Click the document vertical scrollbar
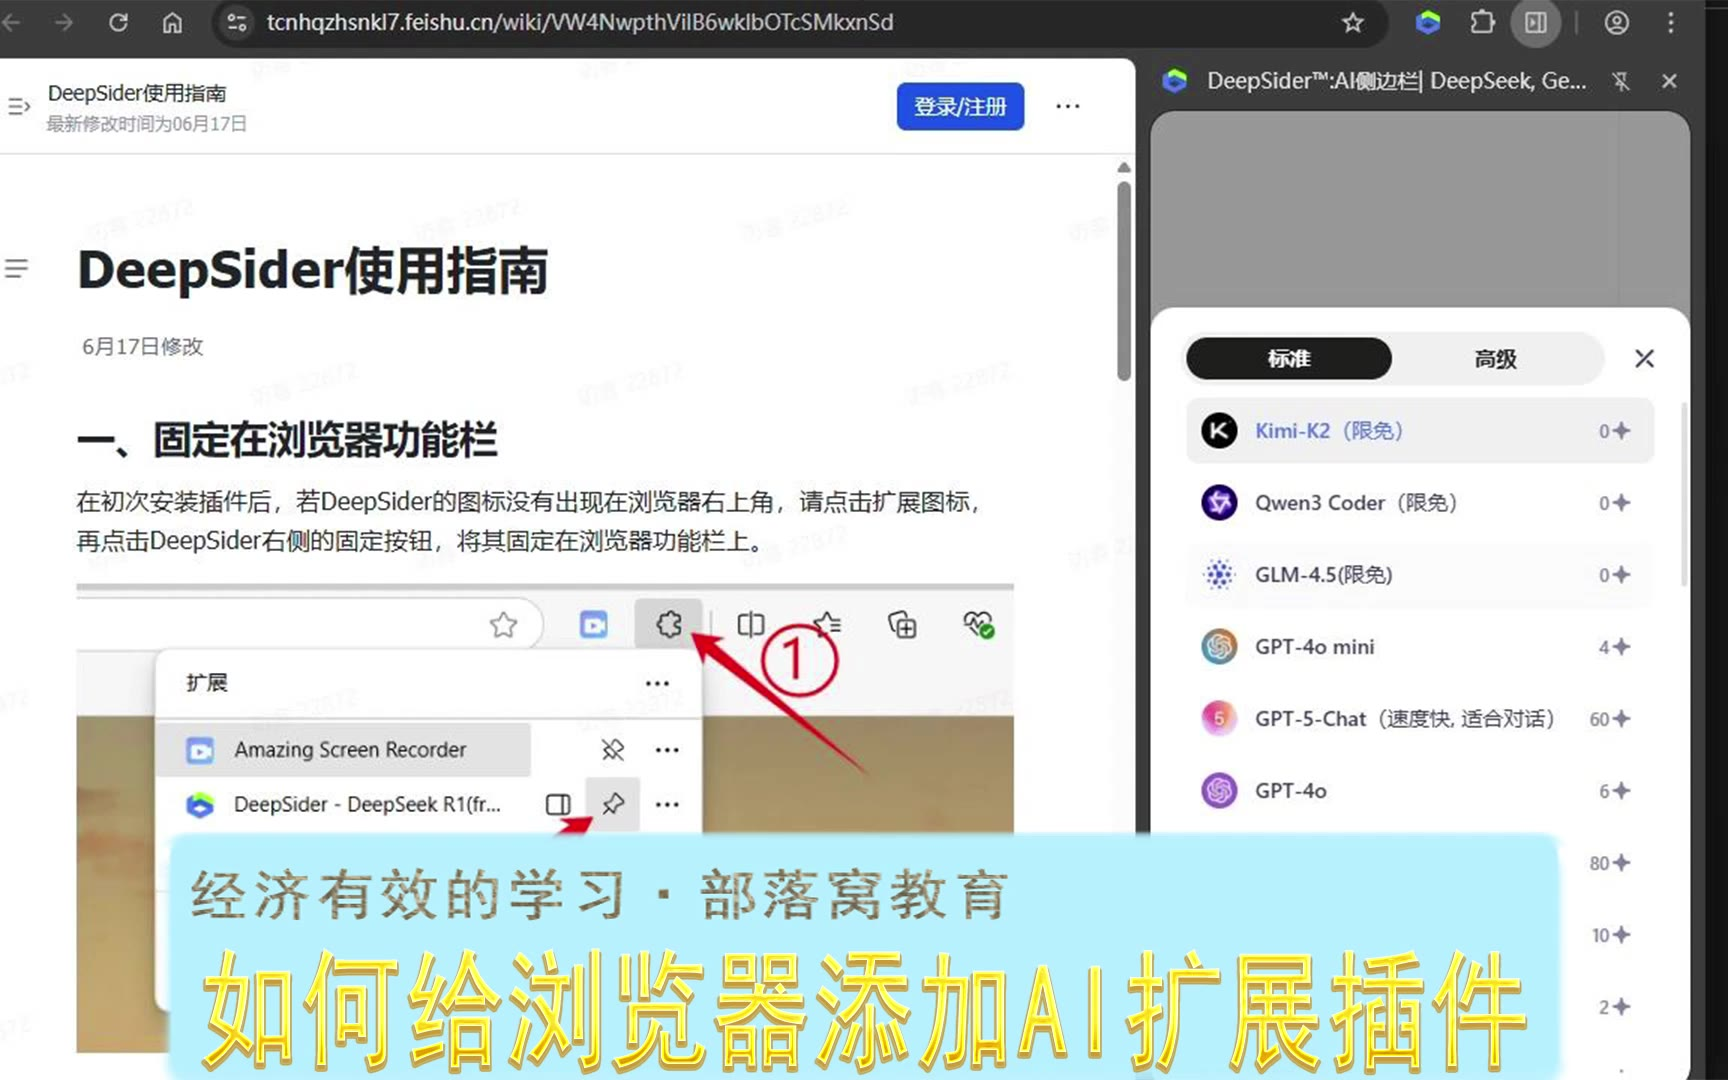The image size is (1728, 1080). click(x=1124, y=280)
